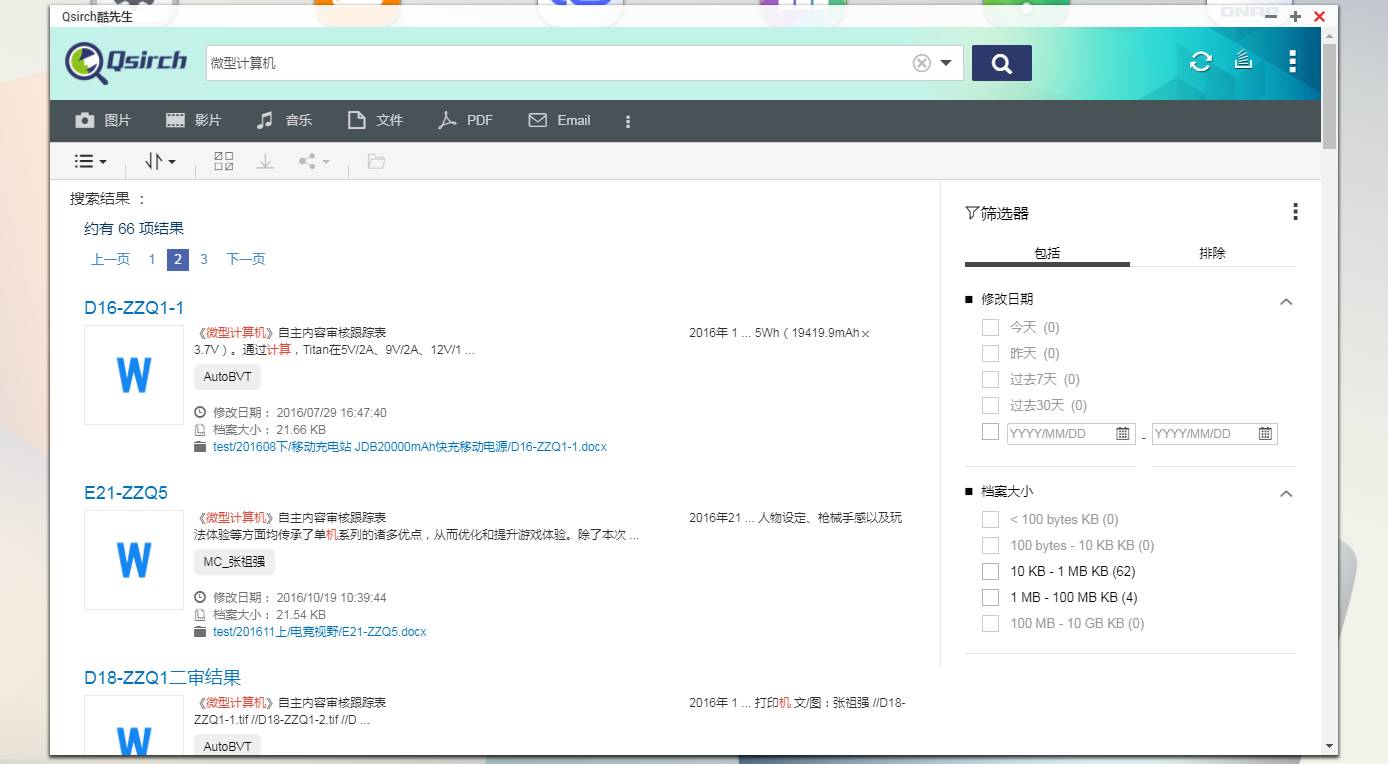Click the MC_张祖强 tag
1388x764 pixels.
234,562
